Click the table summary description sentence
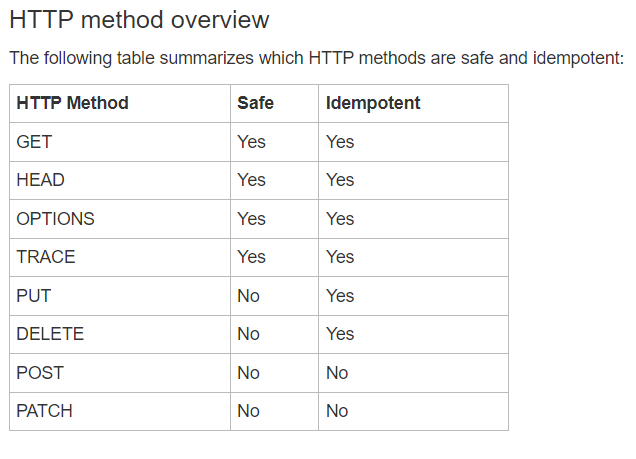Image resolution: width=636 pixels, height=459 pixels. click(317, 58)
